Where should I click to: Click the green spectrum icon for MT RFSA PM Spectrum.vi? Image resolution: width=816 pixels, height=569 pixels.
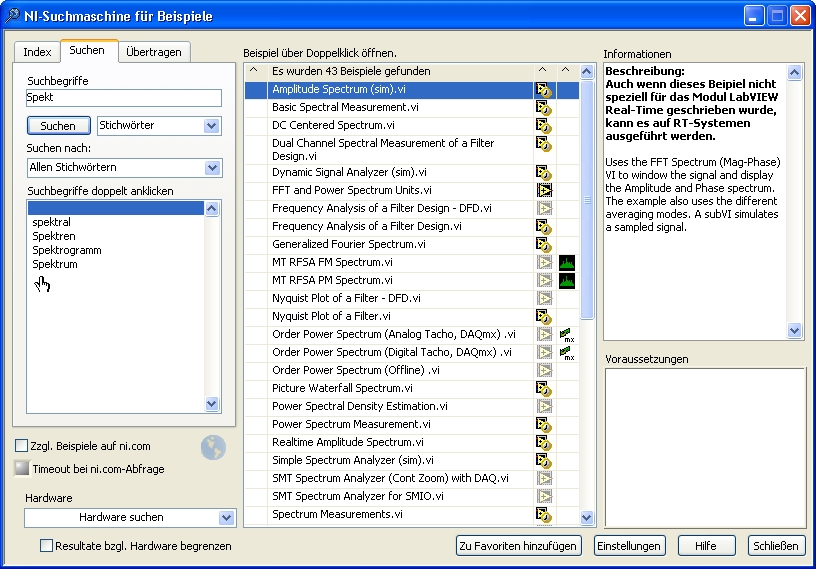[x=567, y=280]
